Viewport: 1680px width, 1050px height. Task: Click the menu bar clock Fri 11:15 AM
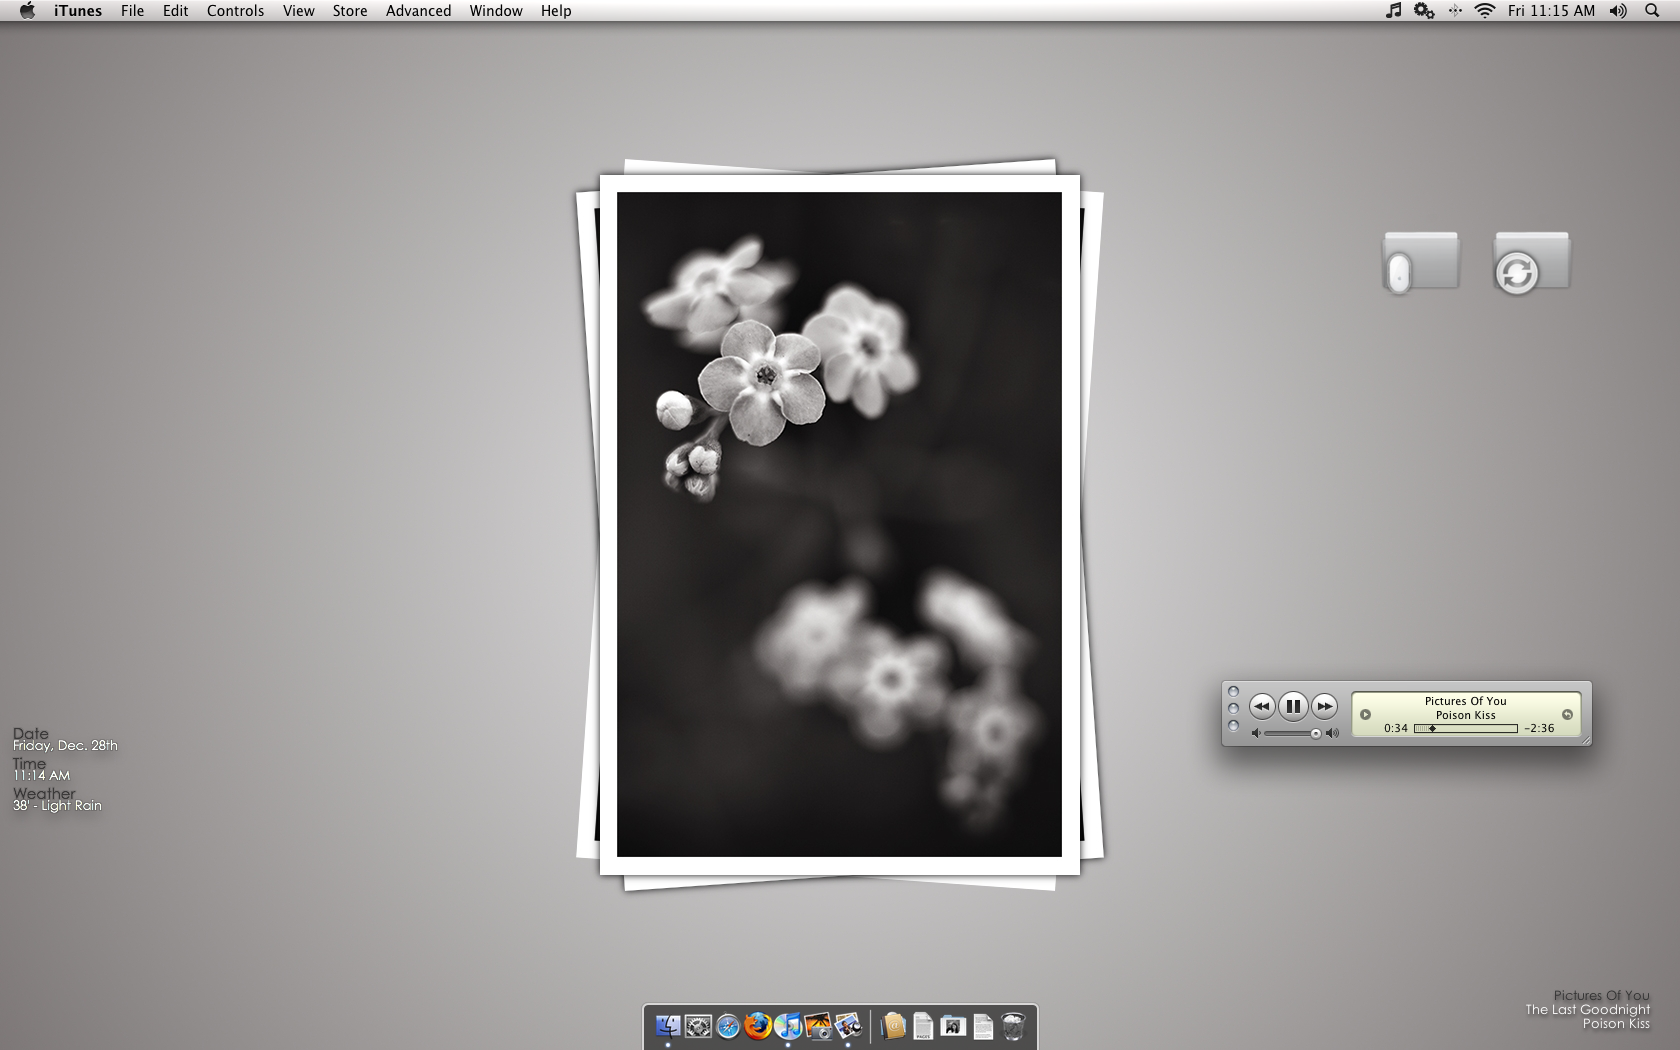pos(1551,11)
